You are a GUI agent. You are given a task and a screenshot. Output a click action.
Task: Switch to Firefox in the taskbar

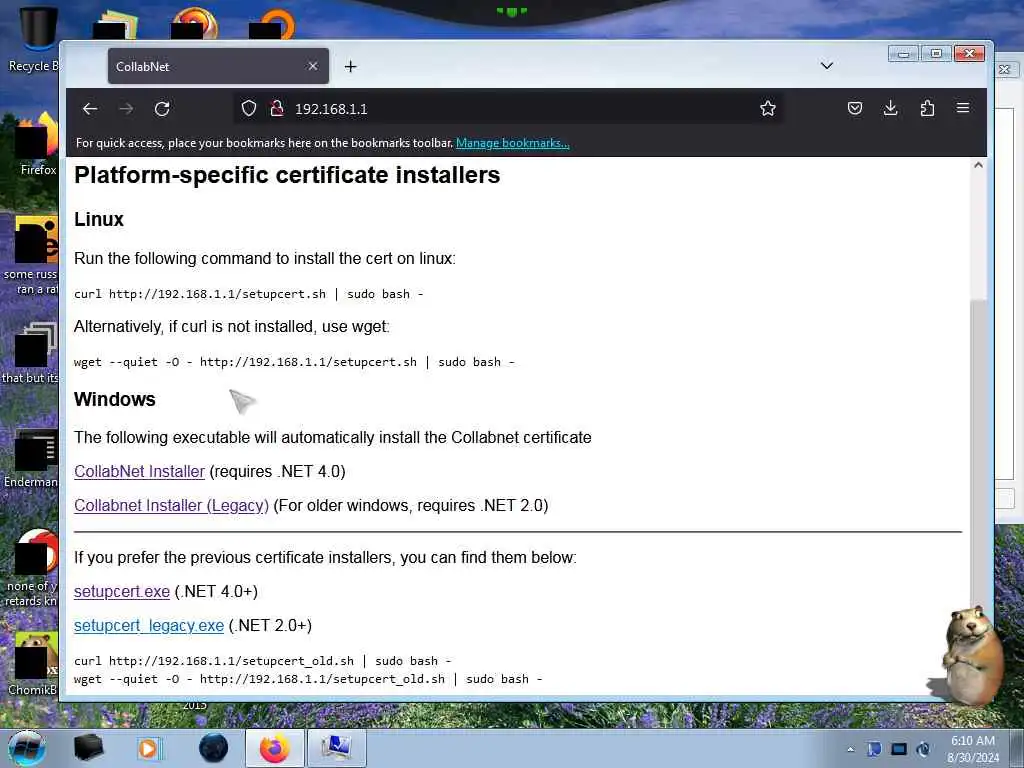tap(275, 748)
